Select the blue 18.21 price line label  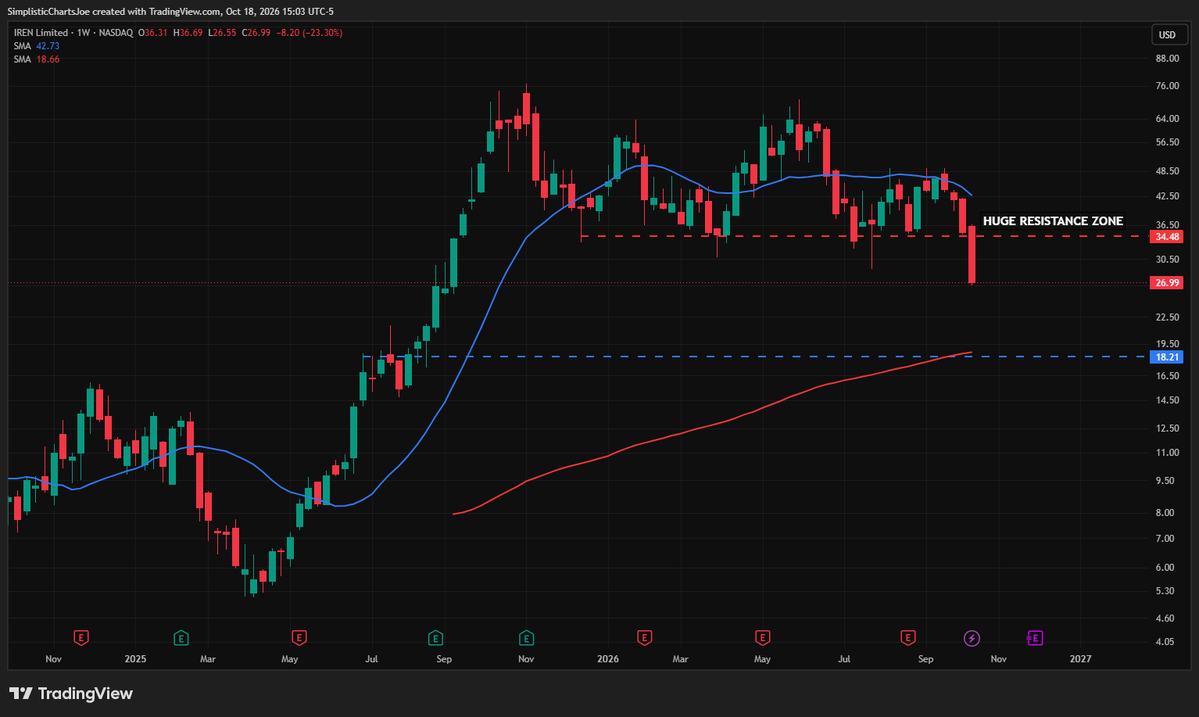pos(1167,357)
